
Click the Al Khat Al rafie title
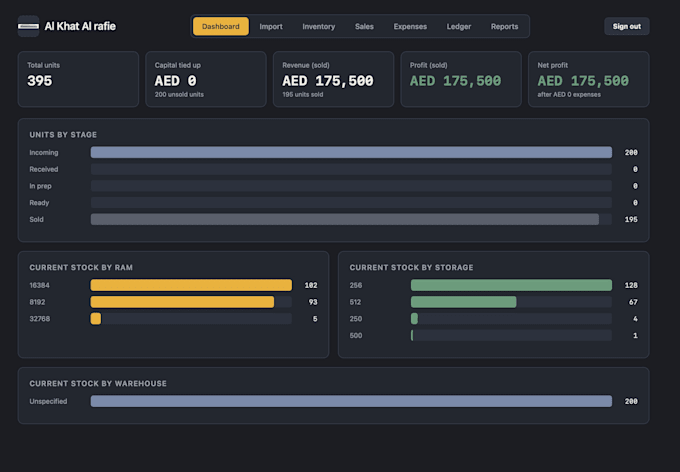click(x=80, y=26)
